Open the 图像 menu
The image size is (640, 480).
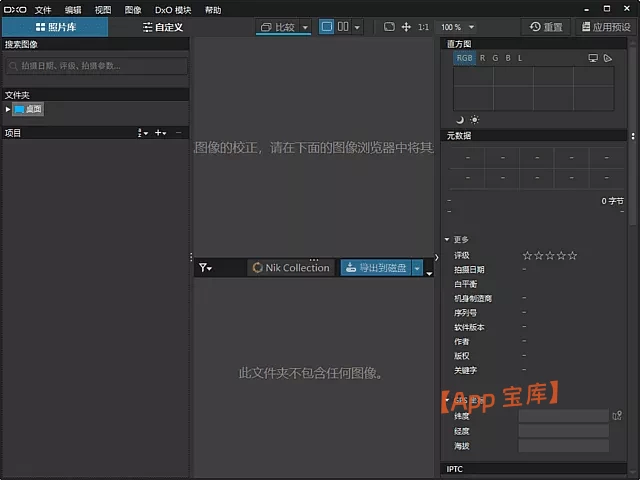[x=133, y=10]
